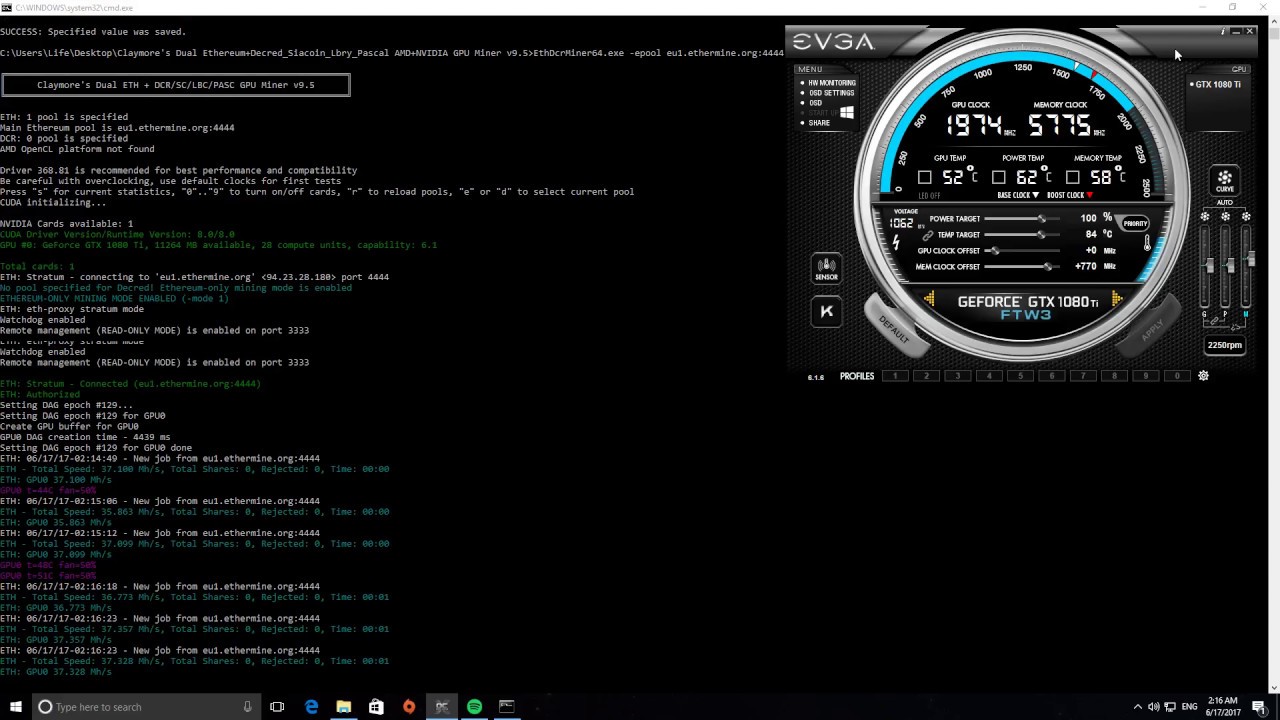Image resolution: width=1280 pixels, height=720 pixels.
Task: Select Share menu item
Action: pos(819,123)
